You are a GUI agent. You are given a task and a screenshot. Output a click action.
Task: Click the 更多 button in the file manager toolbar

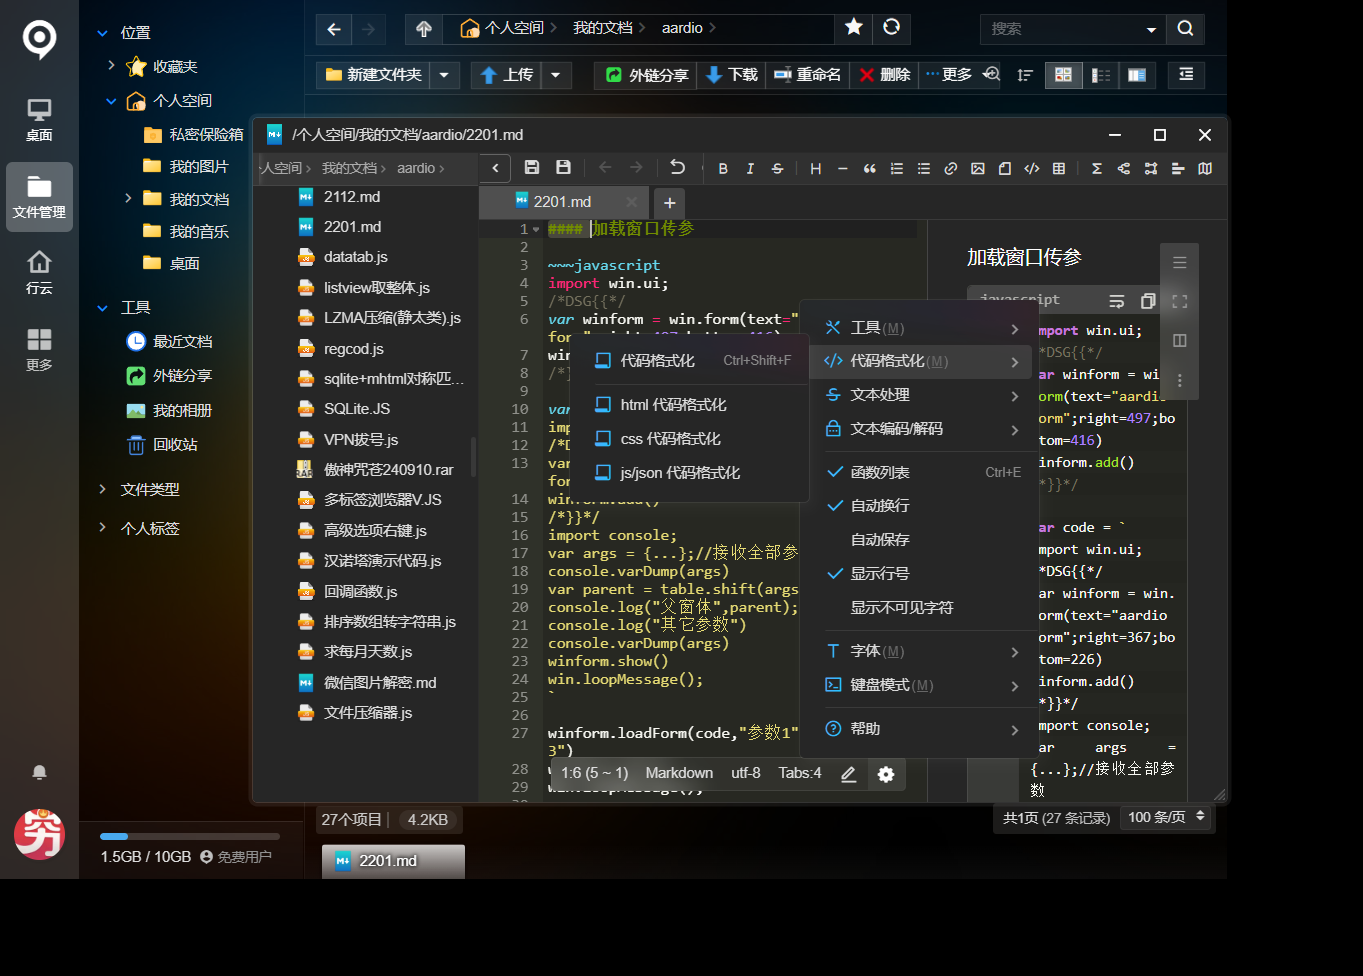tap(948, 75)
